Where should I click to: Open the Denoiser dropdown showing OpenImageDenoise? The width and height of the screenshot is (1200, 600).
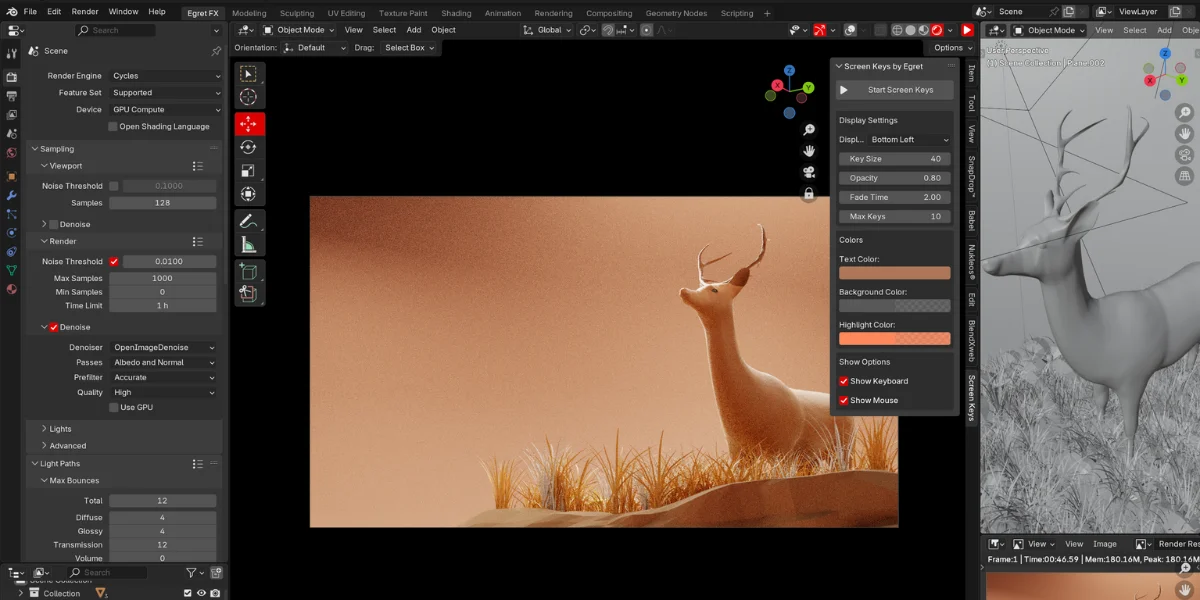pyautogui.click(x=163, y=346)
